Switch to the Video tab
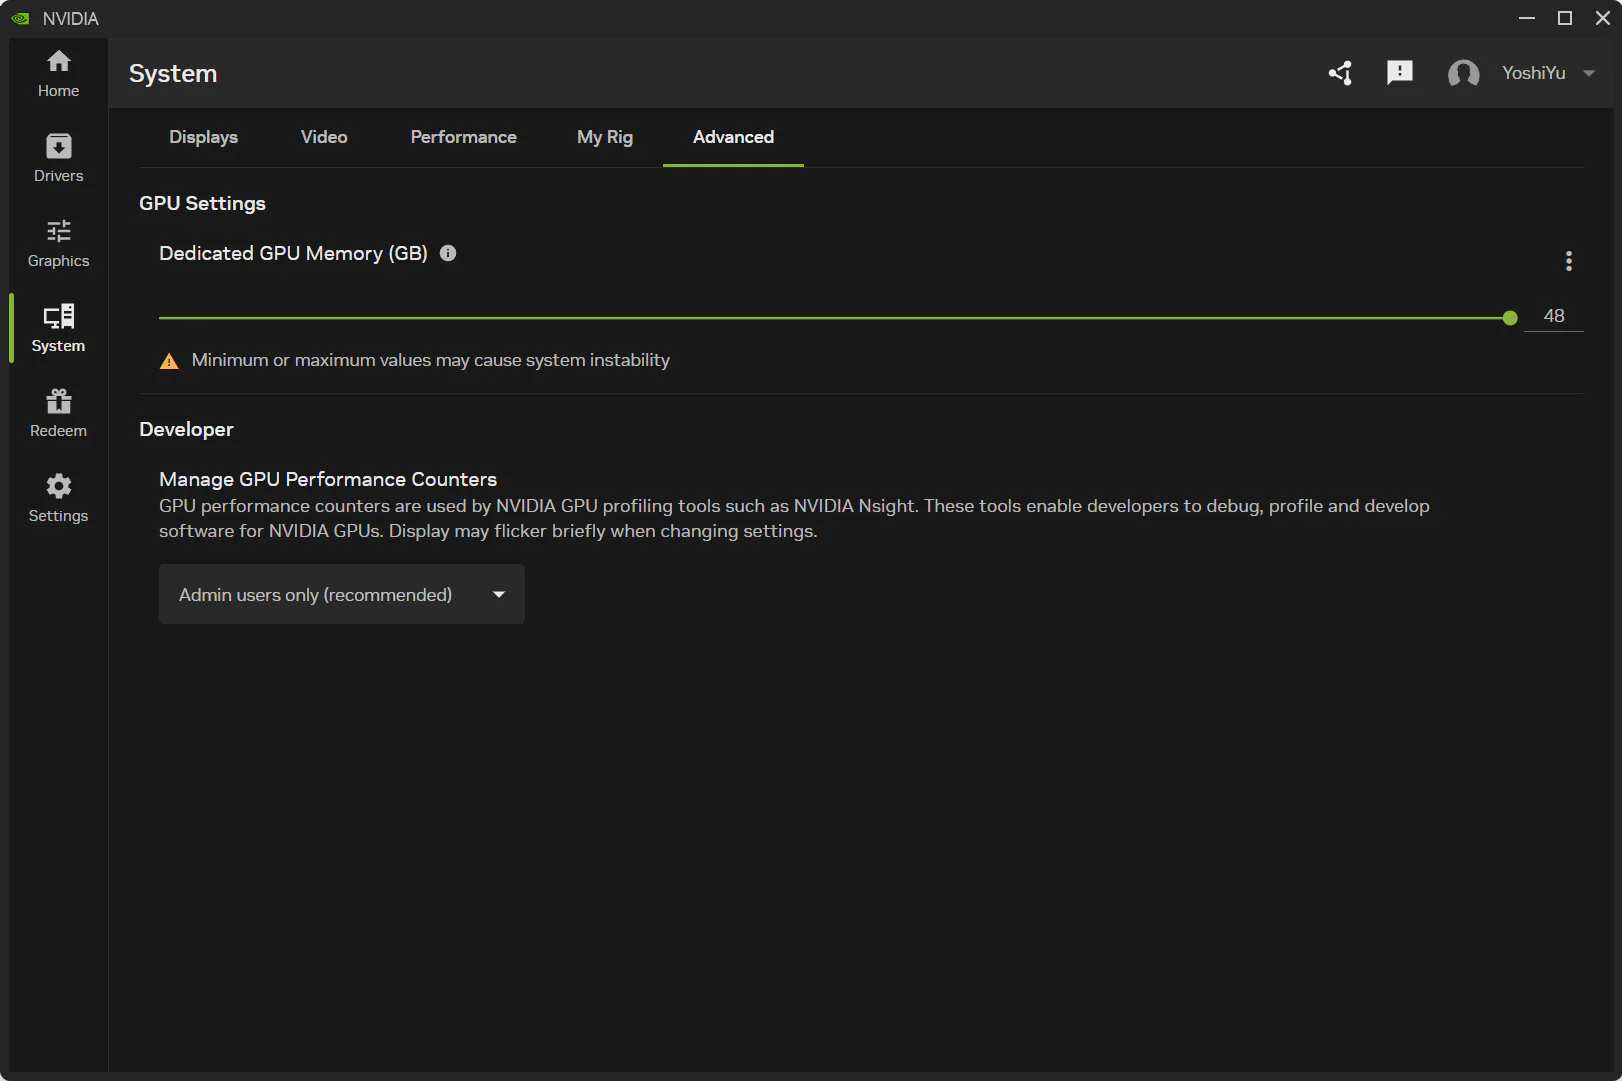This screenshot has height=1081, width=1622. point(324,137)
